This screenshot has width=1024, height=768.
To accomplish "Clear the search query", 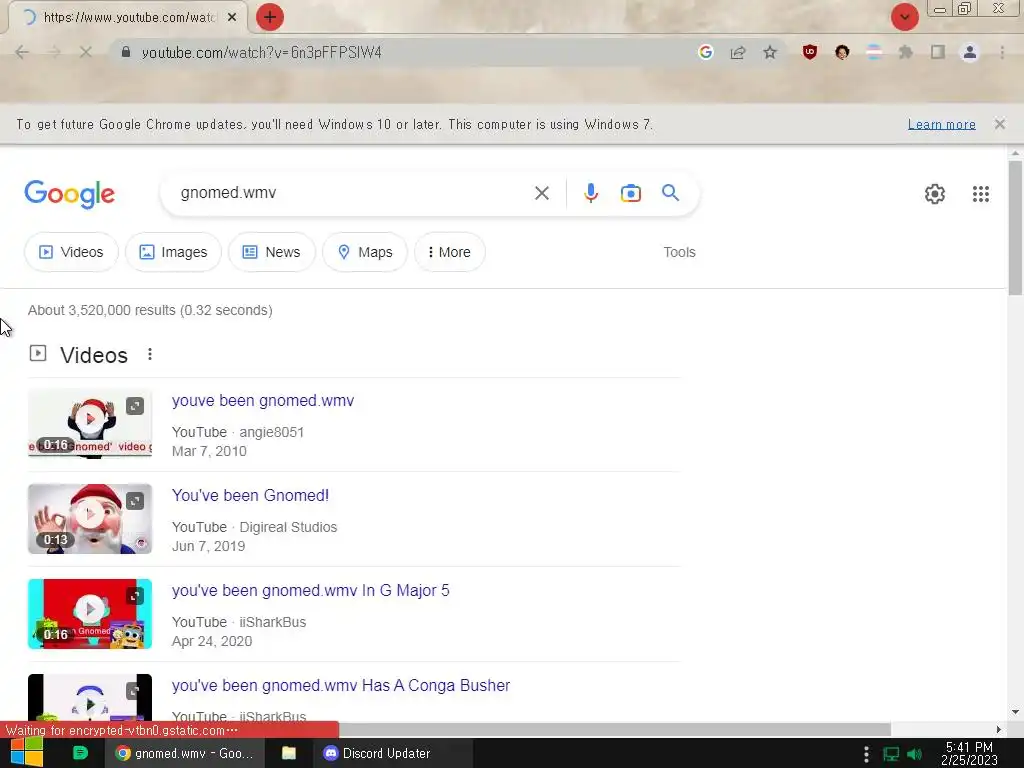I will point(541,193).
